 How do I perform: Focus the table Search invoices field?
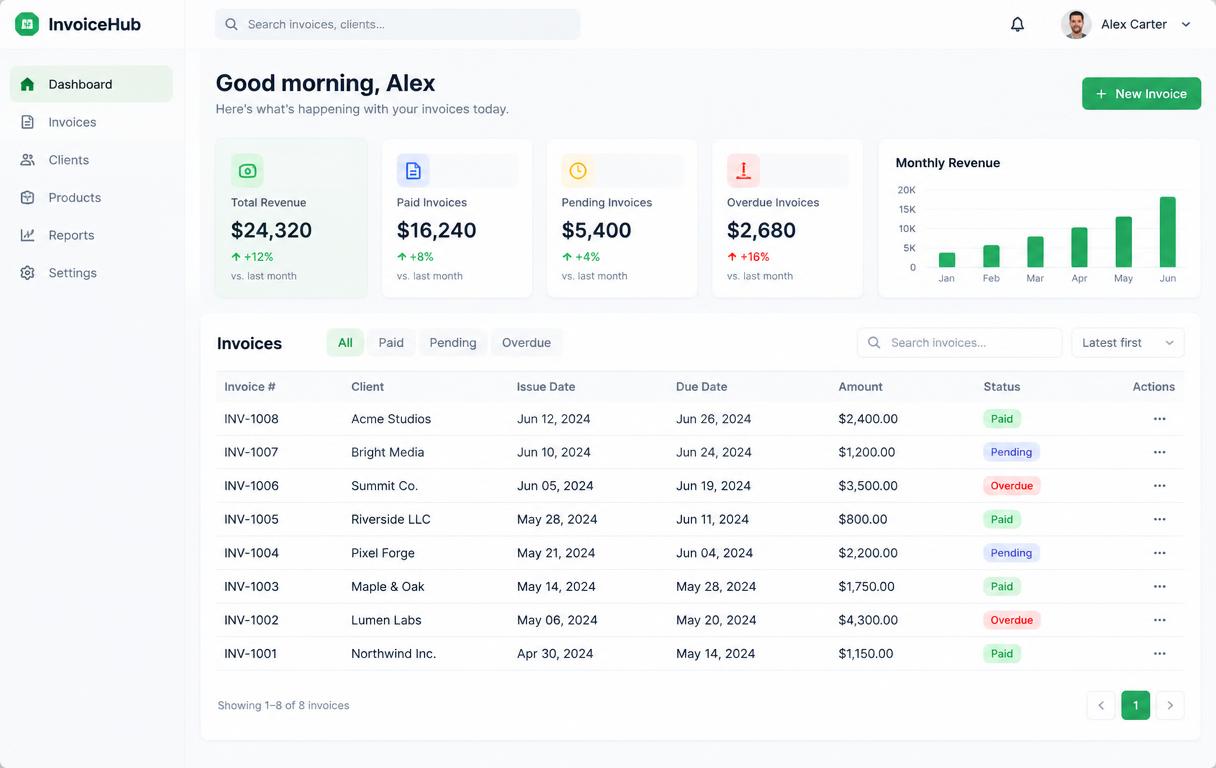(959, 343)
